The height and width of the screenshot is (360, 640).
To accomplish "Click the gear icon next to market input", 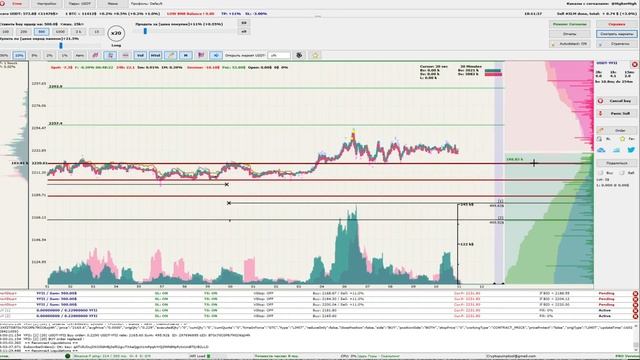I will [299, 55].
